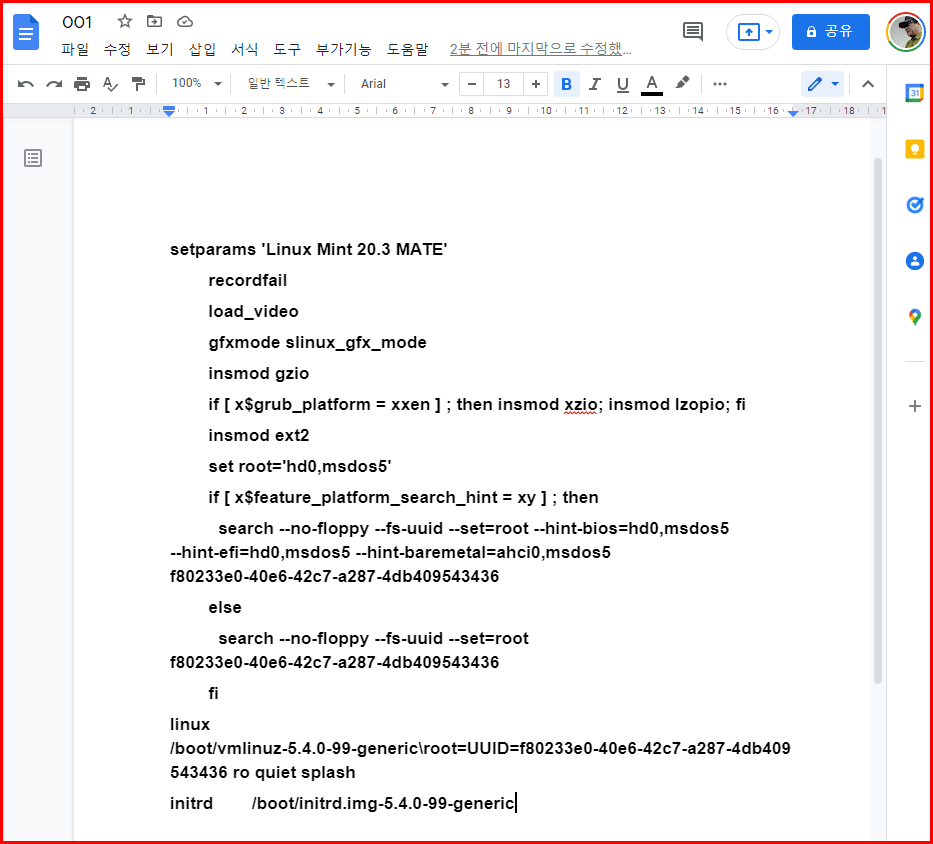Star the document 001

[124, 21]
